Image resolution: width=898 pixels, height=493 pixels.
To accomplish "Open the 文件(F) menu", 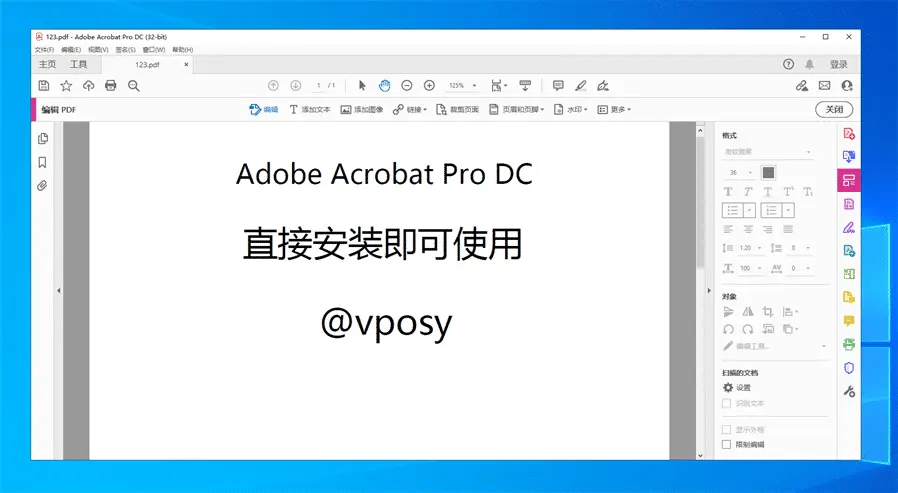I will [x=44, y=49].
